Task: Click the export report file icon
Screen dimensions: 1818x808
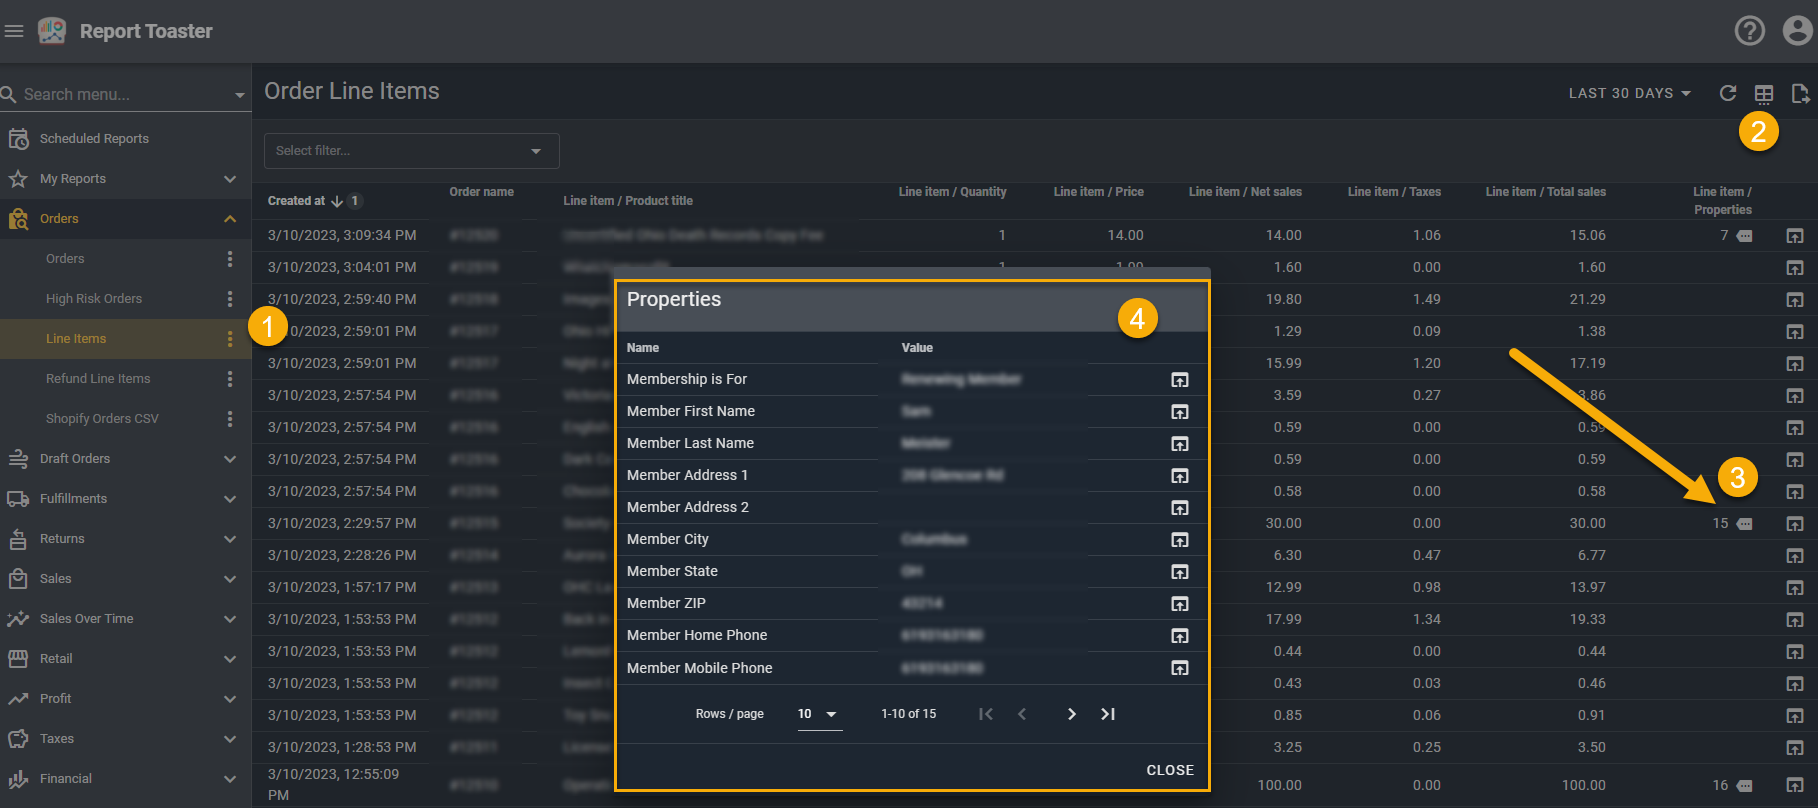Action: pyautogui.click(x=1800, y=93)
